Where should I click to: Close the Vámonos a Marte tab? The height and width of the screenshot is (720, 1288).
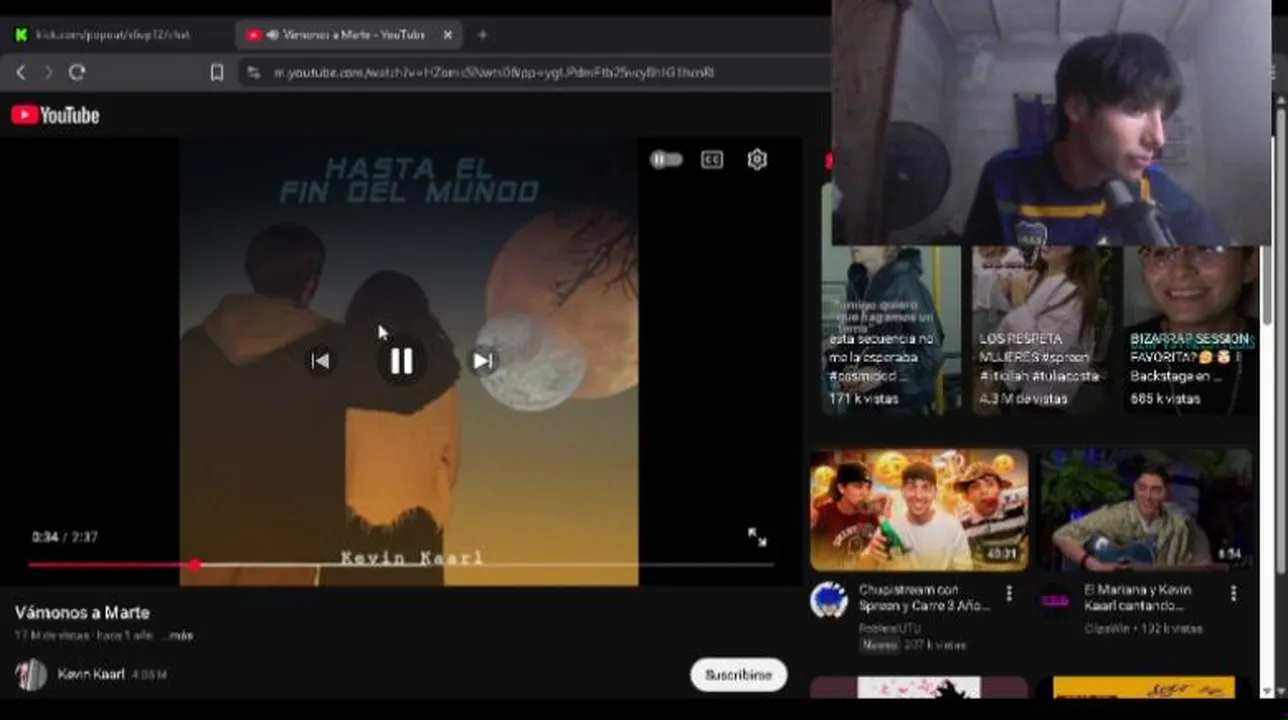[x=447, y=35]
